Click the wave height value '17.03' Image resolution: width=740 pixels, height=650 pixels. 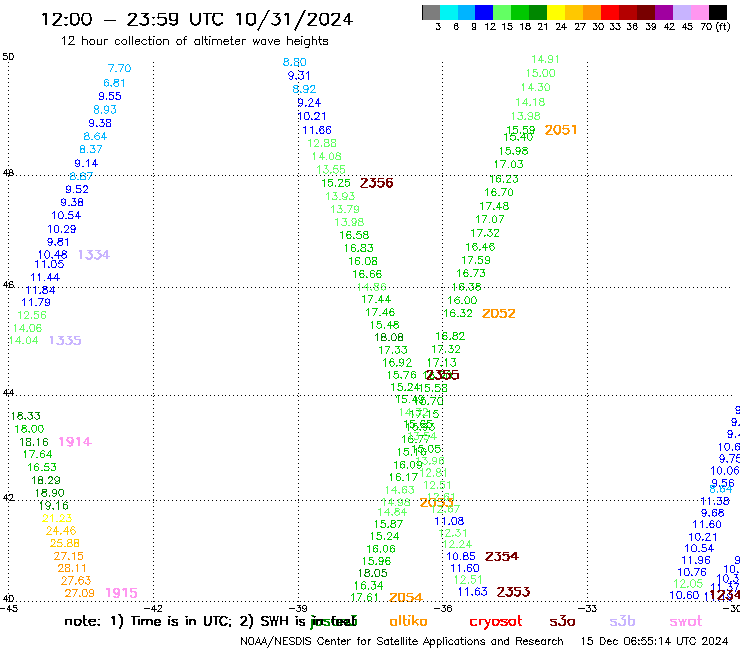click(x=509, y=164)
